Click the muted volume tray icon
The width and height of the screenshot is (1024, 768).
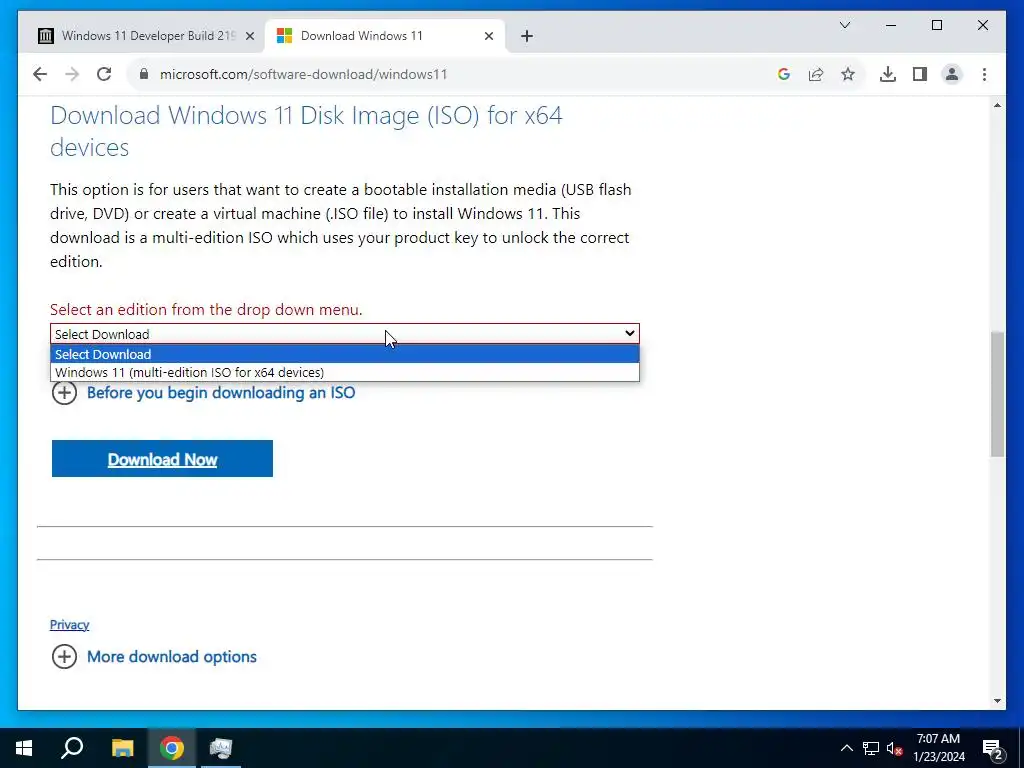894,748
